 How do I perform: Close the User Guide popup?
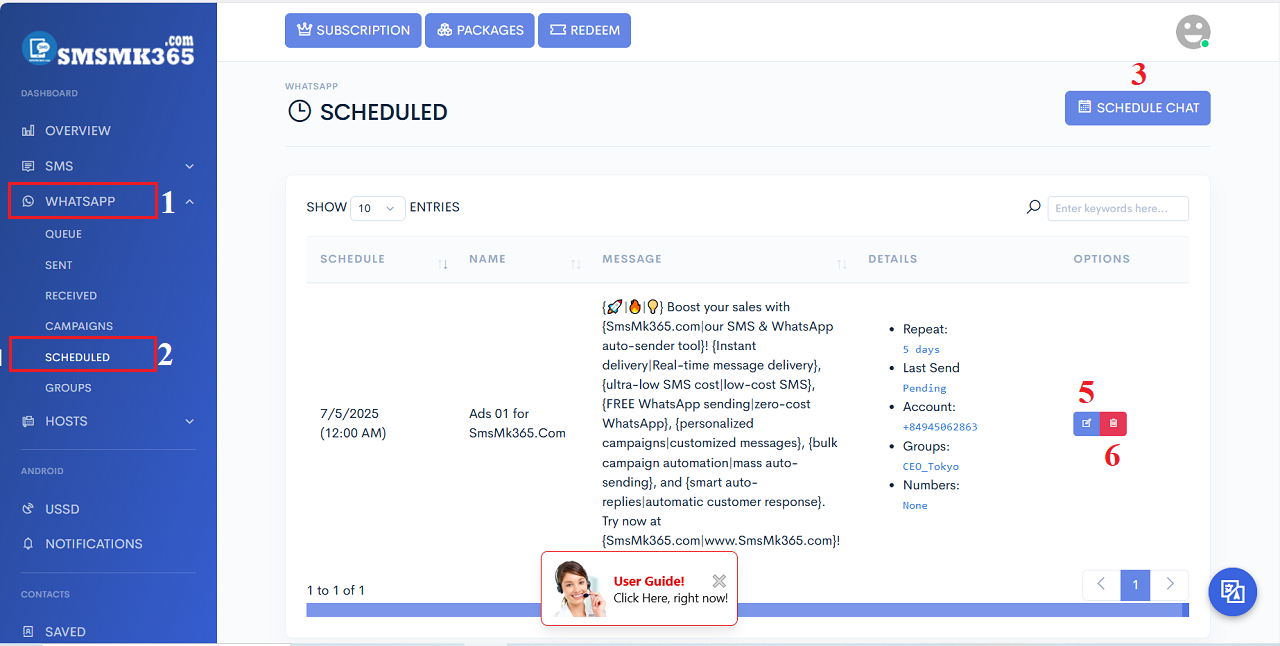tap(719, 581)
